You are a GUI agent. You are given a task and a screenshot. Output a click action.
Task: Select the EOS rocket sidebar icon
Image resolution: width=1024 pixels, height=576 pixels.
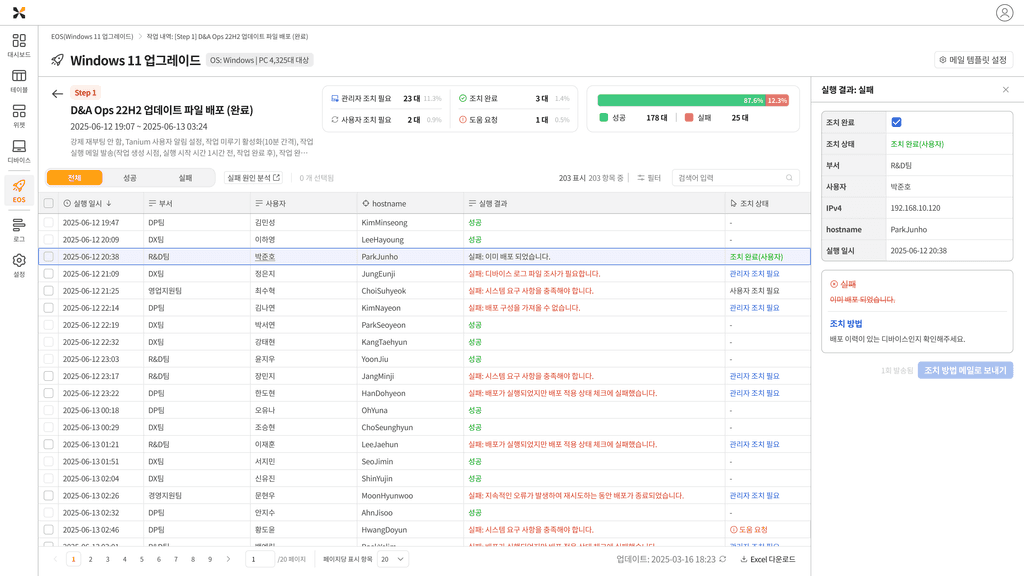(19, 190)
